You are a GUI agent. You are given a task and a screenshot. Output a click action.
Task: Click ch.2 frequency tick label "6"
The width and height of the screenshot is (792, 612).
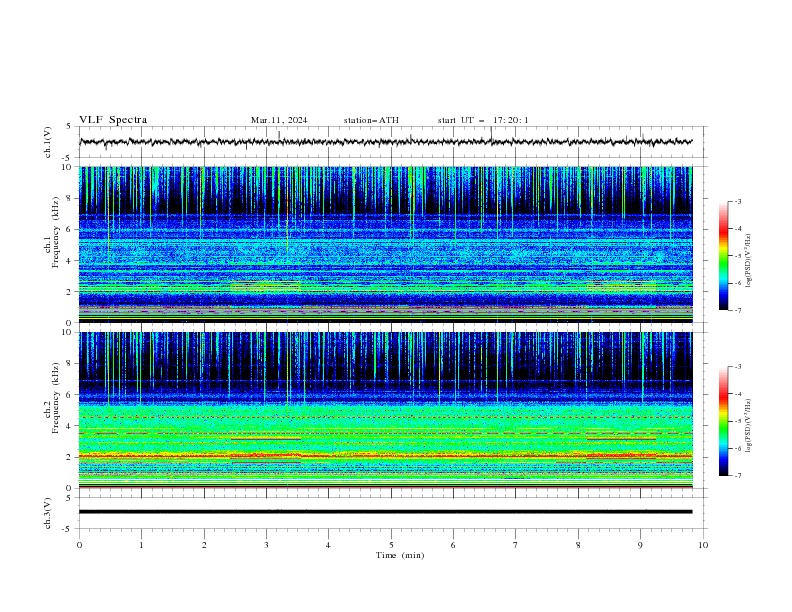point(70,395)
